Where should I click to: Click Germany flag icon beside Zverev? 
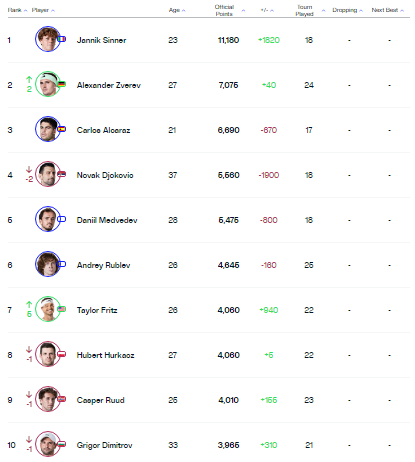pos(61,84)
